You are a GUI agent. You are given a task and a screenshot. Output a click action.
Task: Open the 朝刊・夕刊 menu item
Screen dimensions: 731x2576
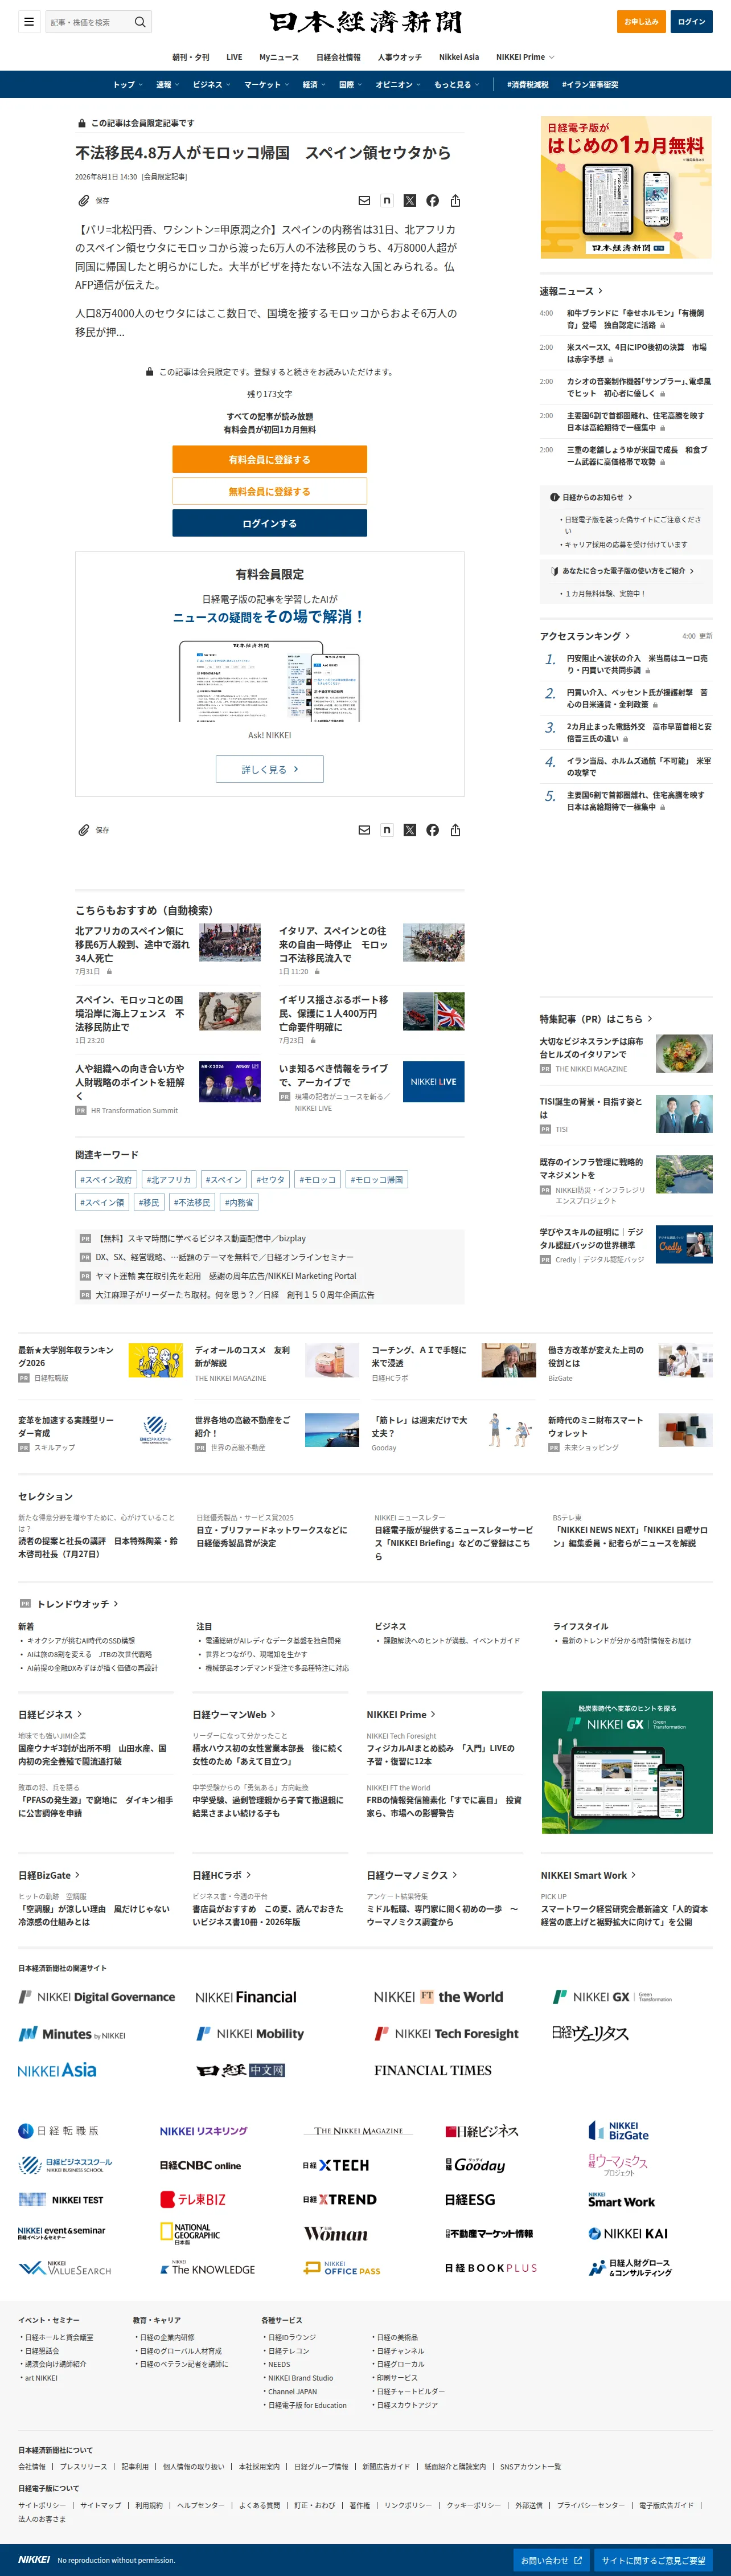tap(191, 57)
